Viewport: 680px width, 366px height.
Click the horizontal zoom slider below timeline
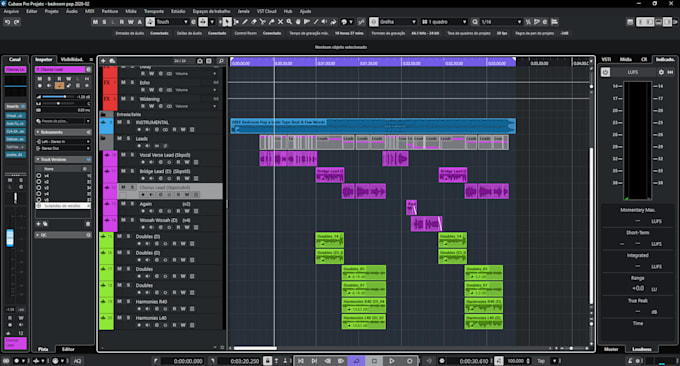click(x=571, y=348)
